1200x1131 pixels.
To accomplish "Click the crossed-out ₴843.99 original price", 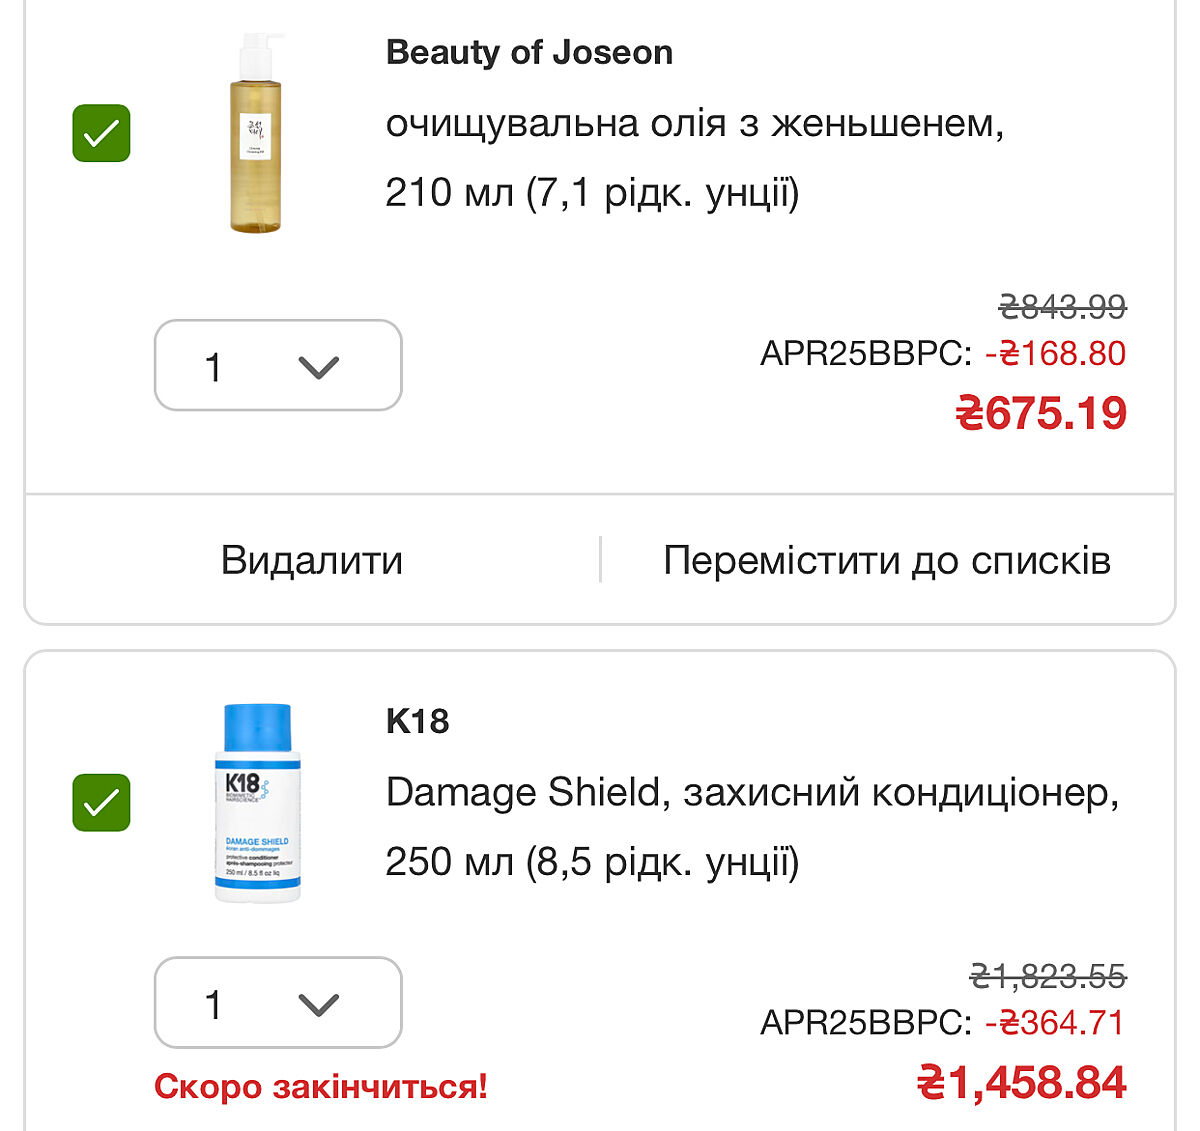I will click(x=1062, y=306).
